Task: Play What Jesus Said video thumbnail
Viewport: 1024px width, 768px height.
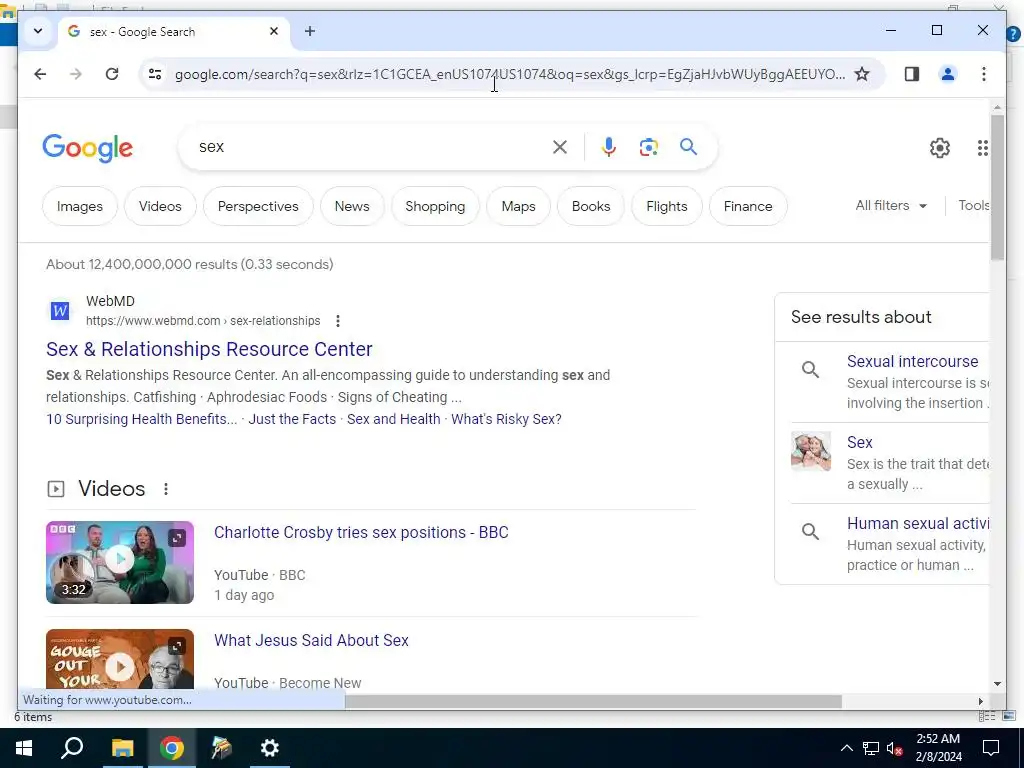Action: pos(120,659)
